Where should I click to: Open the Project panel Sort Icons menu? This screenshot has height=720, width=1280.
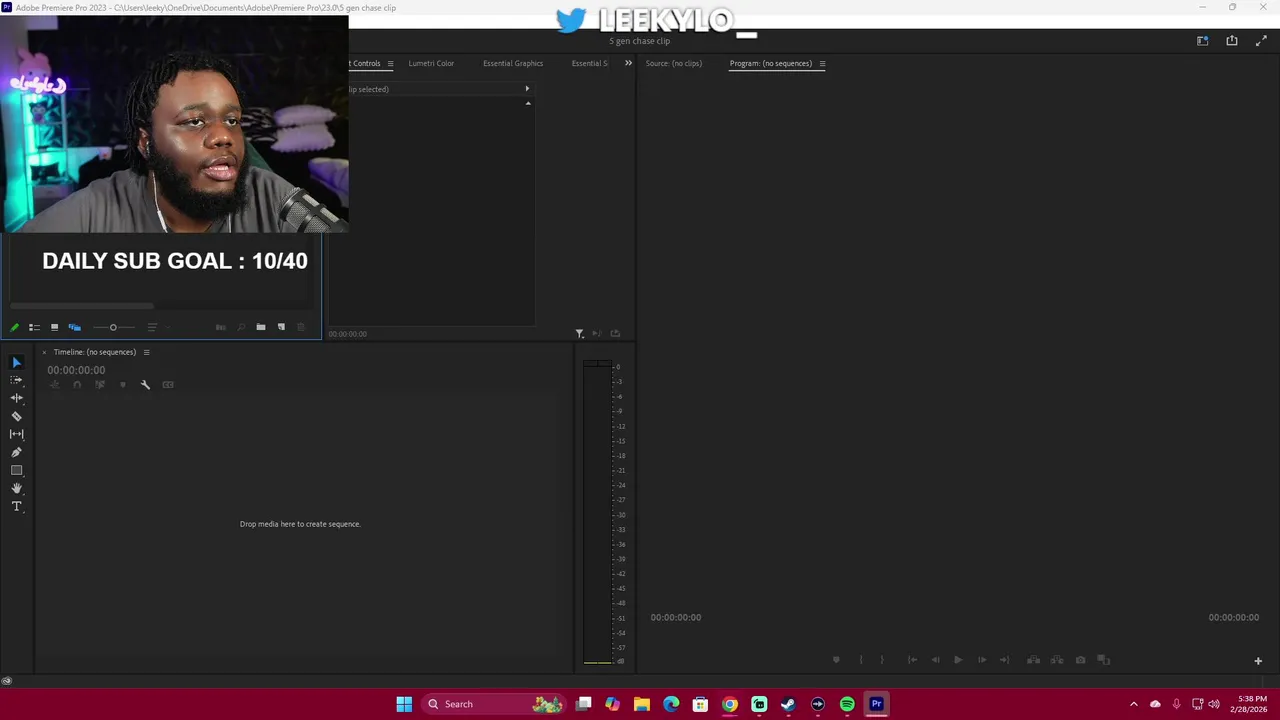tap(152, 327)
